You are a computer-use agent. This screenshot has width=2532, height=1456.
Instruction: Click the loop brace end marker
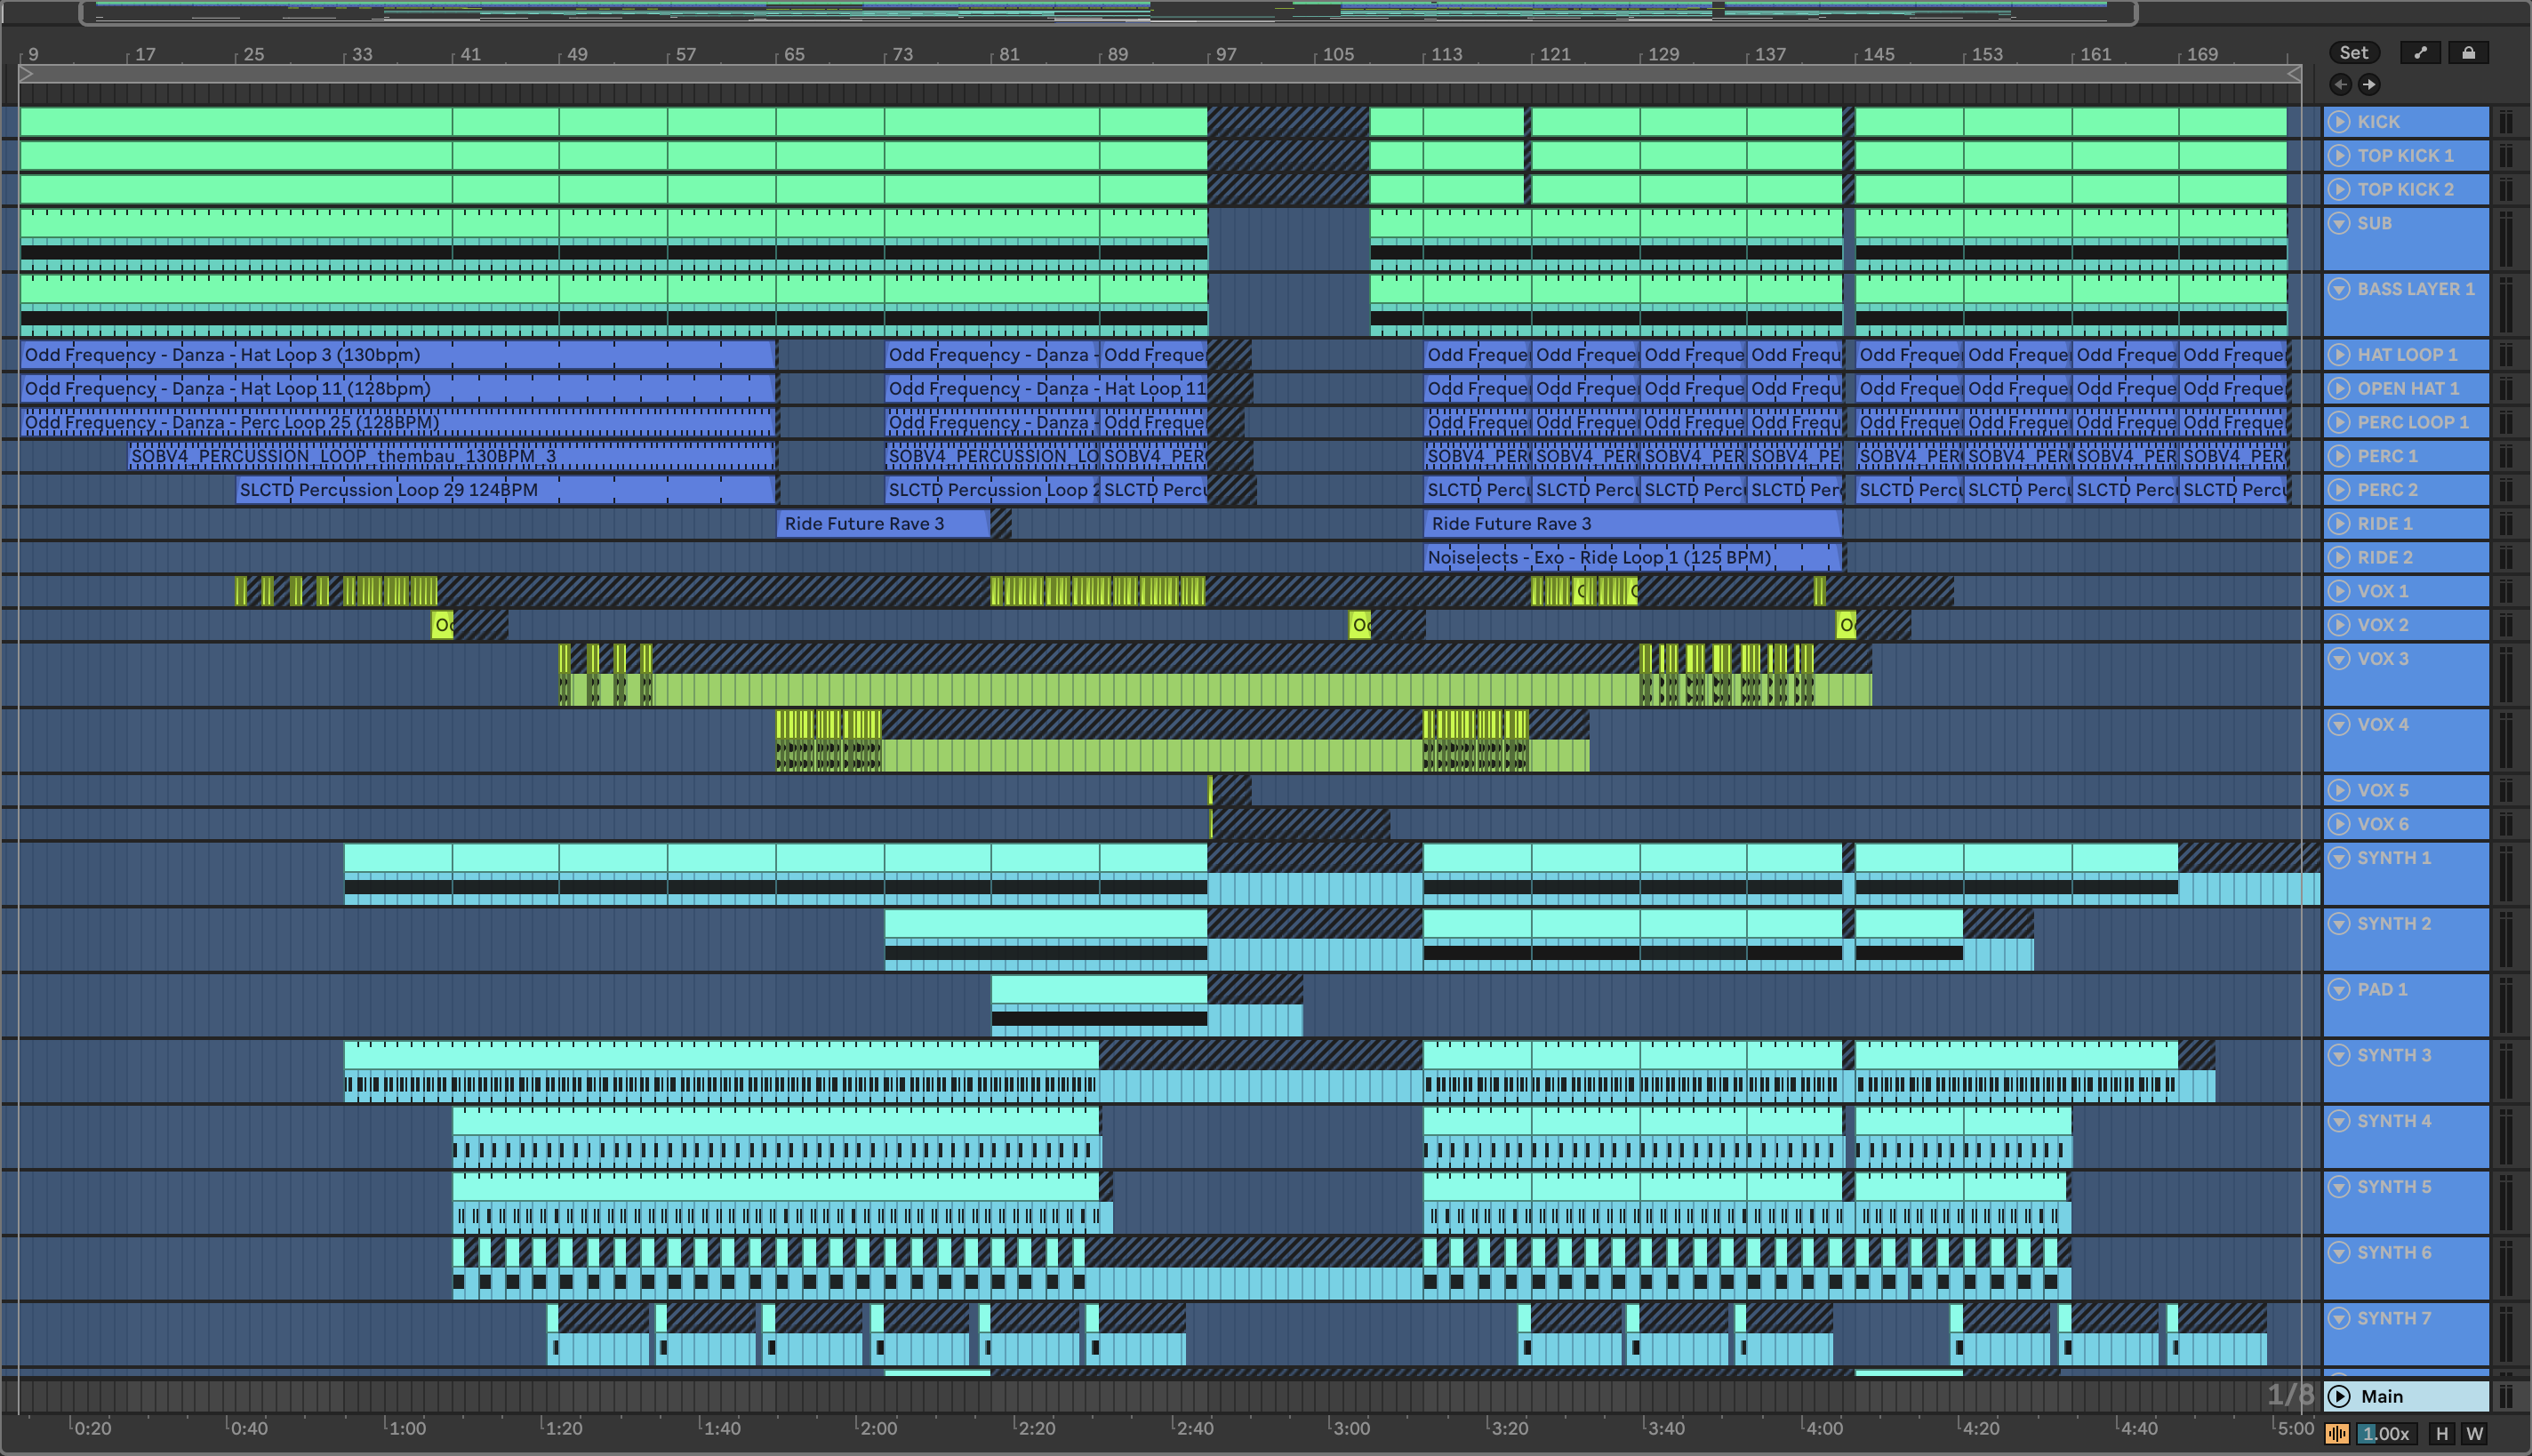2294,74
